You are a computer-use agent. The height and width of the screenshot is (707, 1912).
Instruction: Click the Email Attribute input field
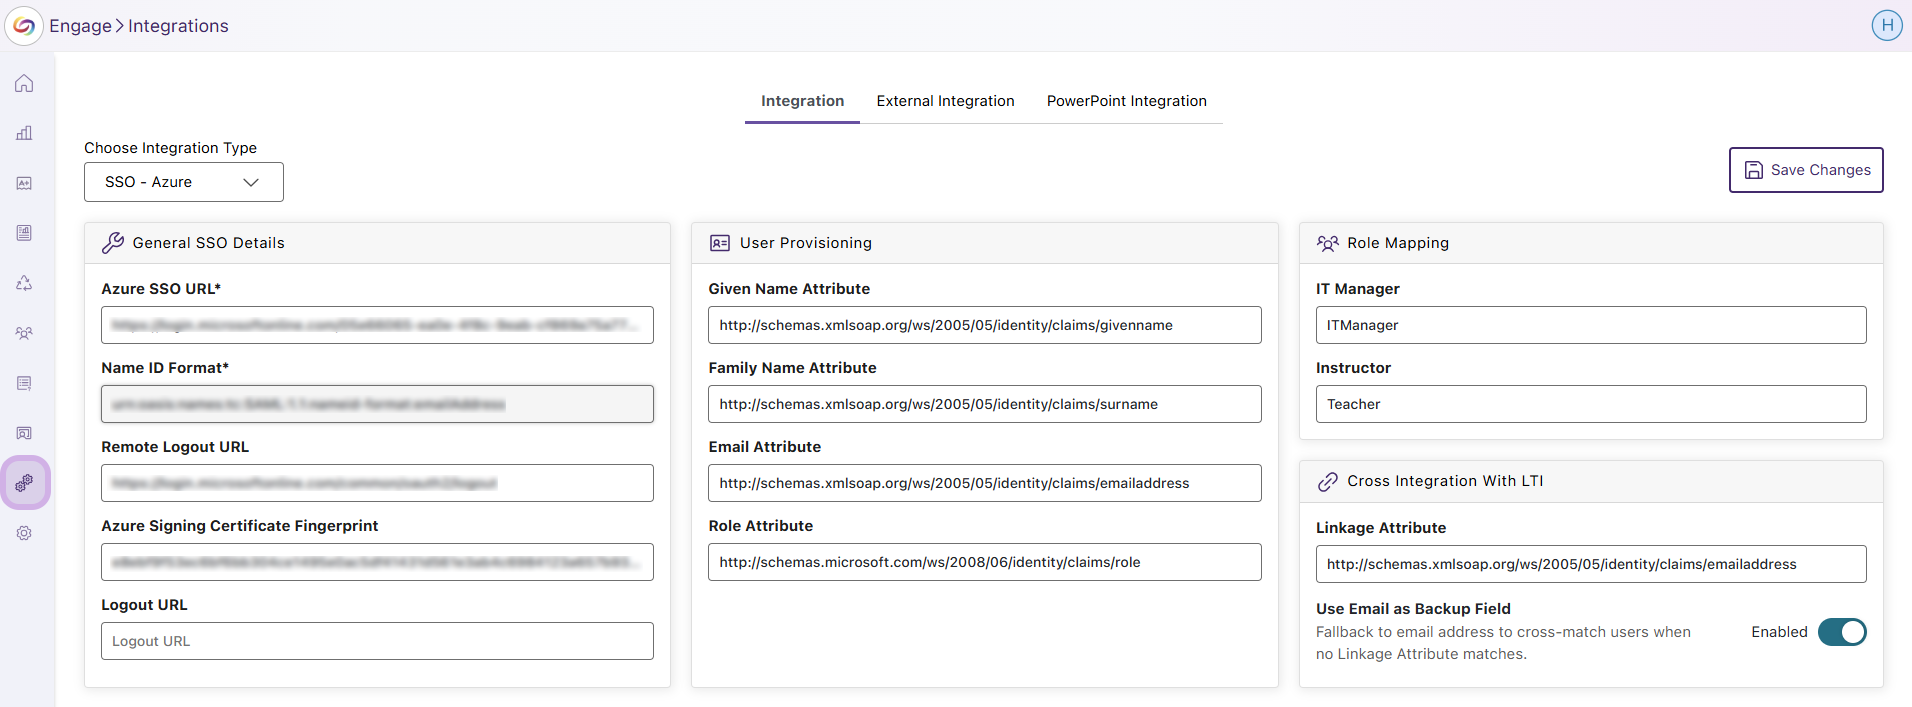coord(985,483)
